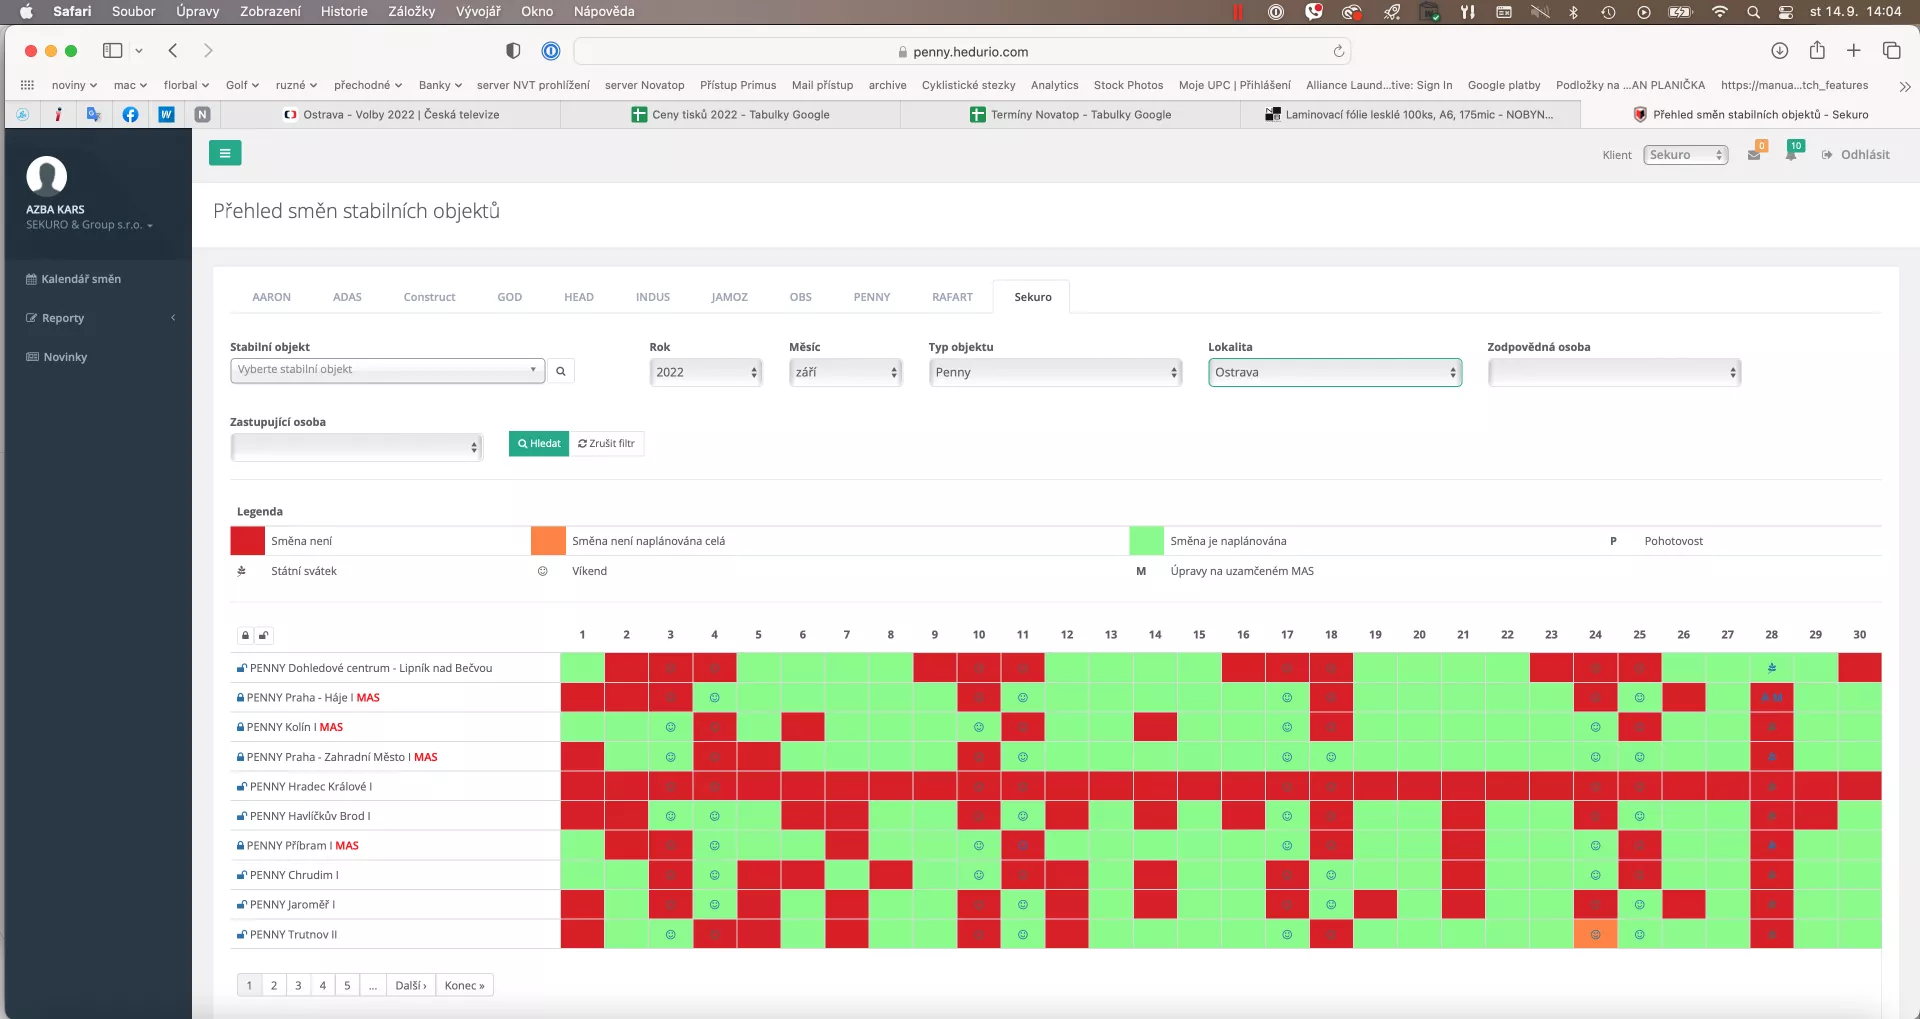Image resolution: width=1920 pixels, height=1019 pixels.
Task: Switch to the RAFART tab
Action: [x=952, y=297]
